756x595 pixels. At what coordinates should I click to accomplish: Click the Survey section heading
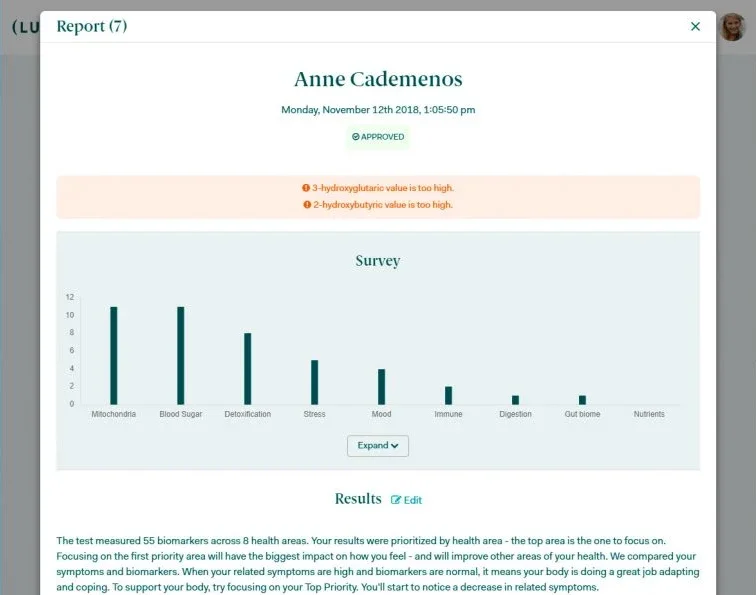click(x=378, y=261)
